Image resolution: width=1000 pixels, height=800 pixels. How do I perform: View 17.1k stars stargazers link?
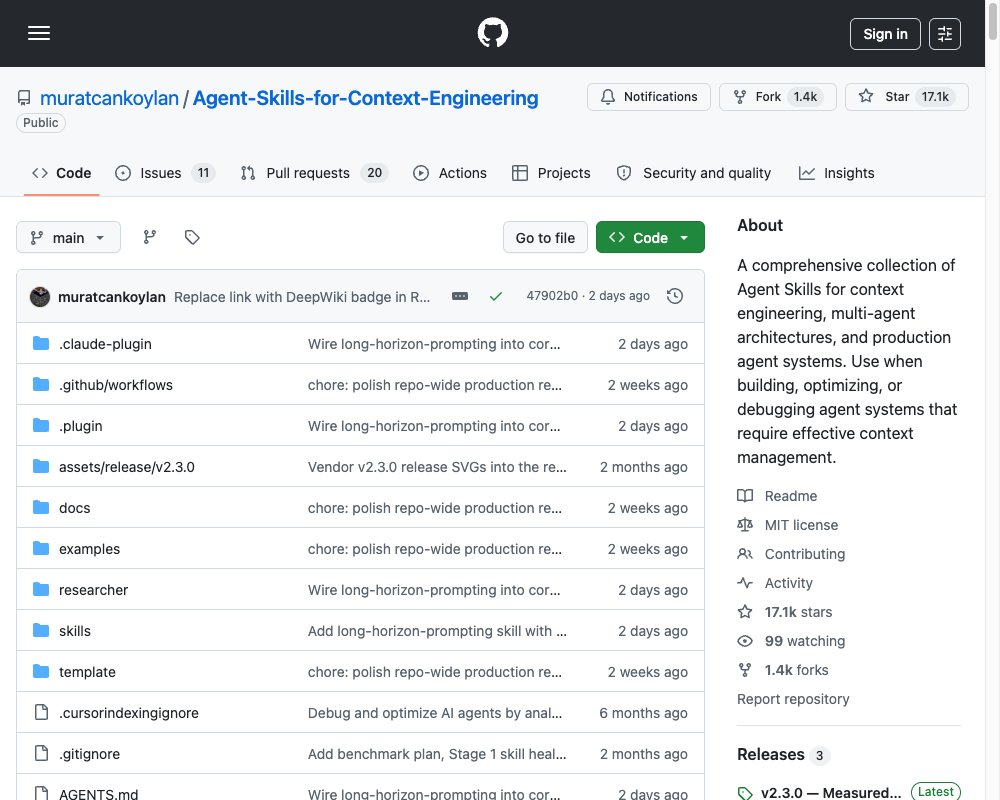(x=798, y=612)
